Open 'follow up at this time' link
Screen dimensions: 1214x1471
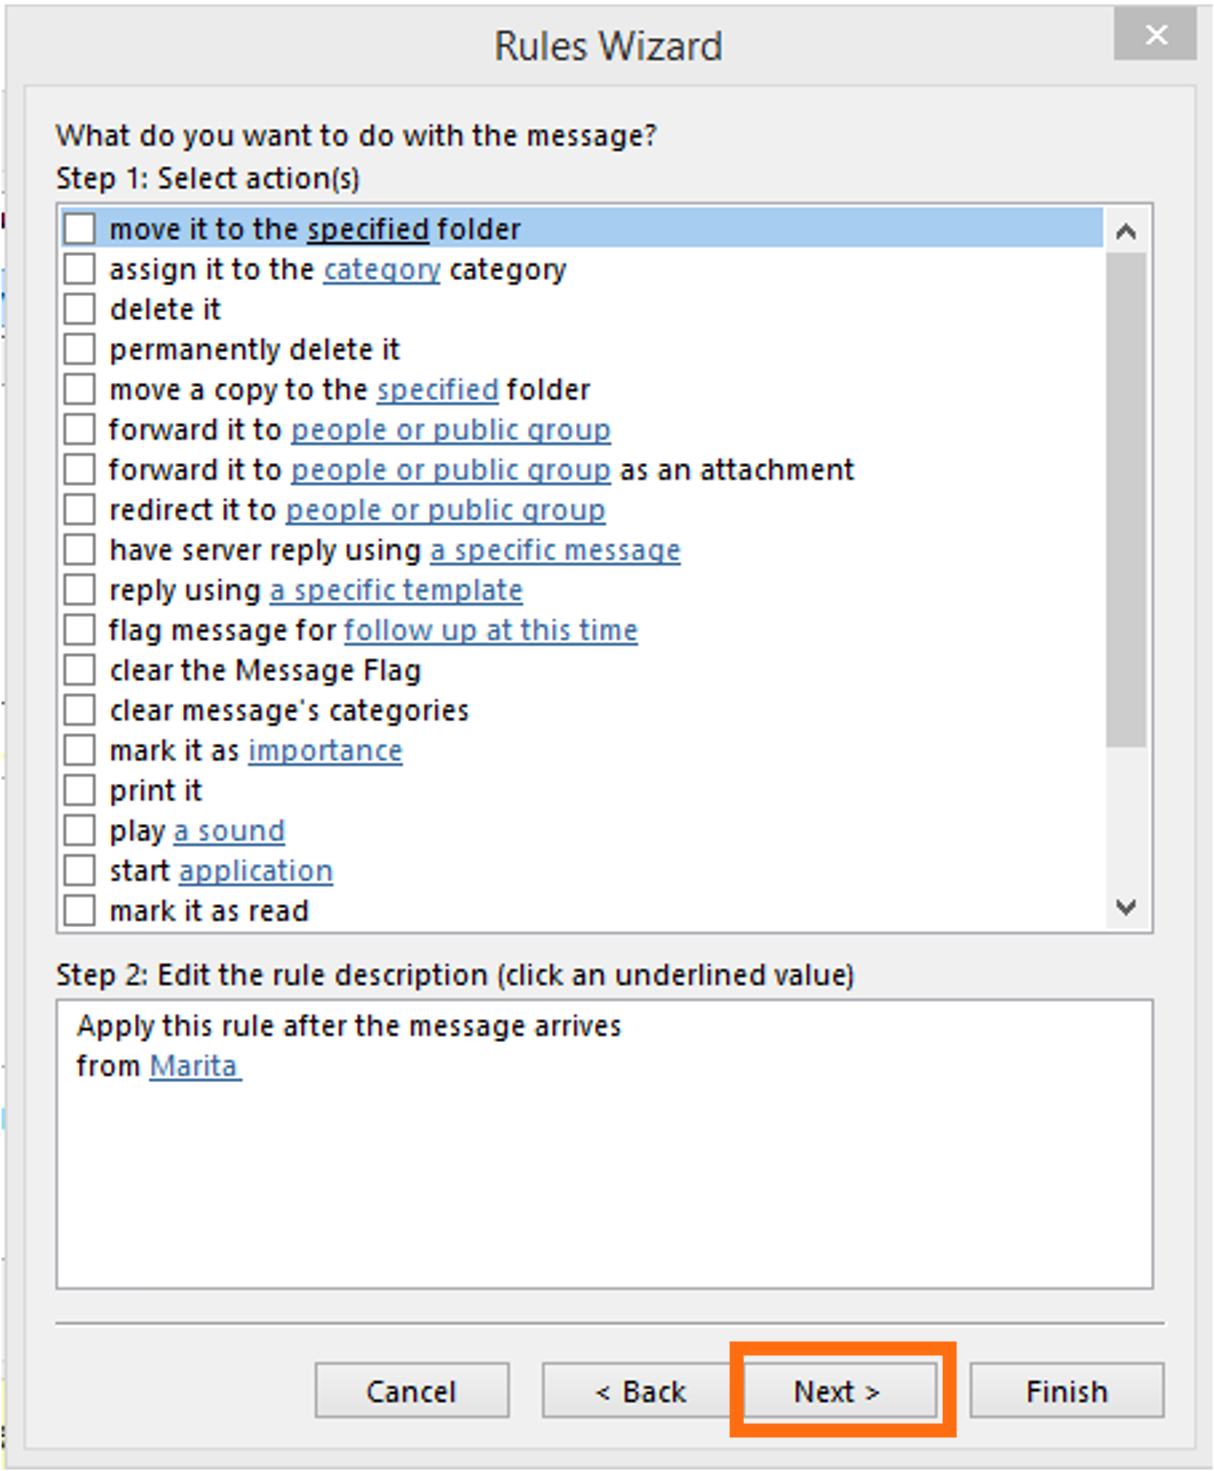[491, 630]
